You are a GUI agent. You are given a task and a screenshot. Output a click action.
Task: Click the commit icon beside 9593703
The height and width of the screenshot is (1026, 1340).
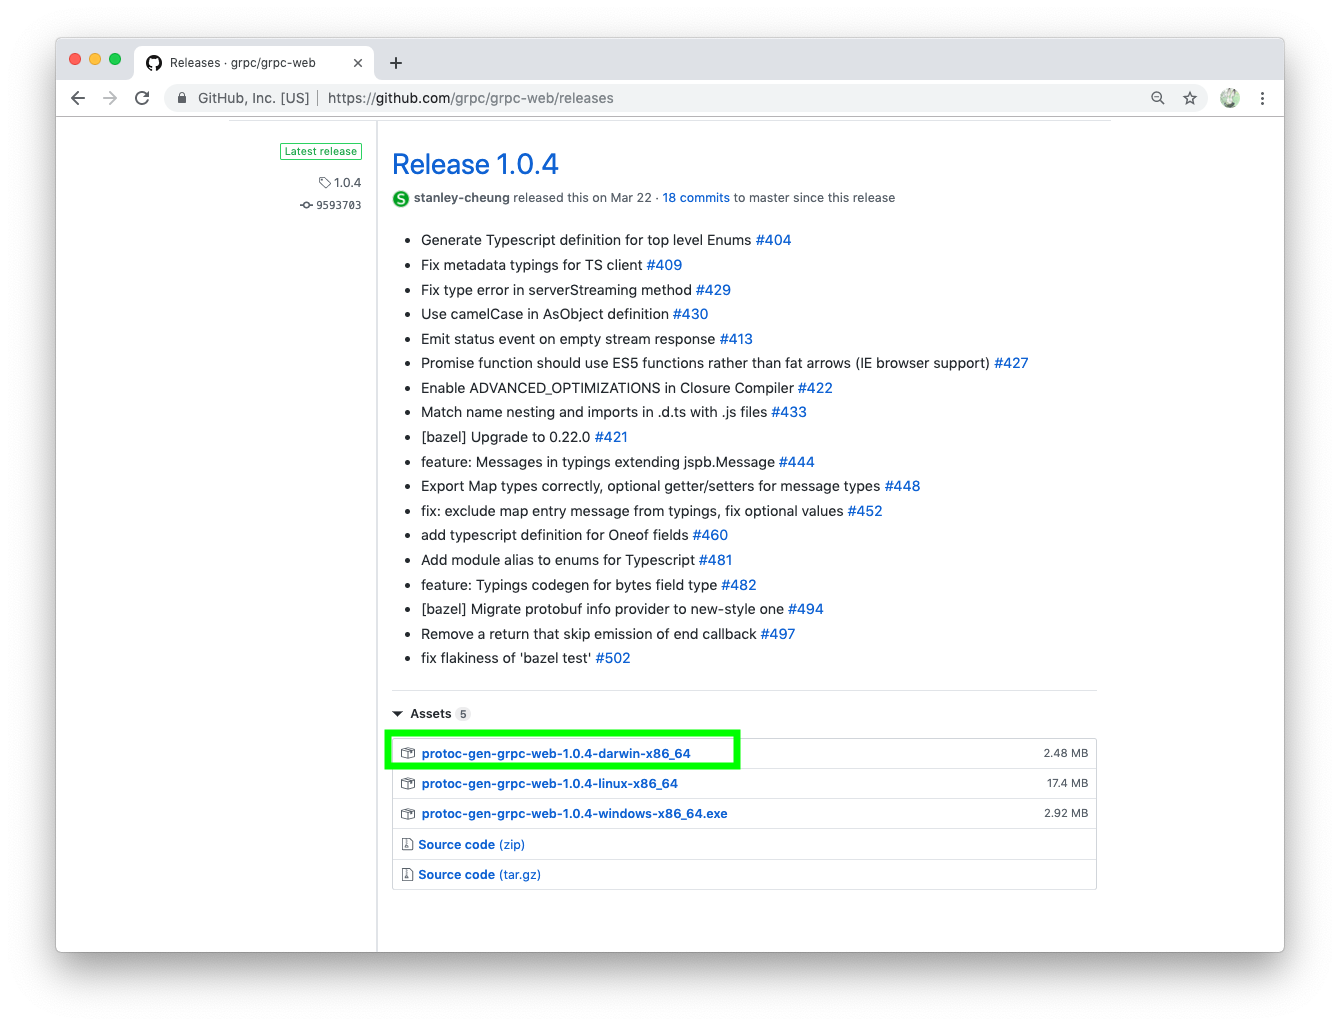(306, 204)
